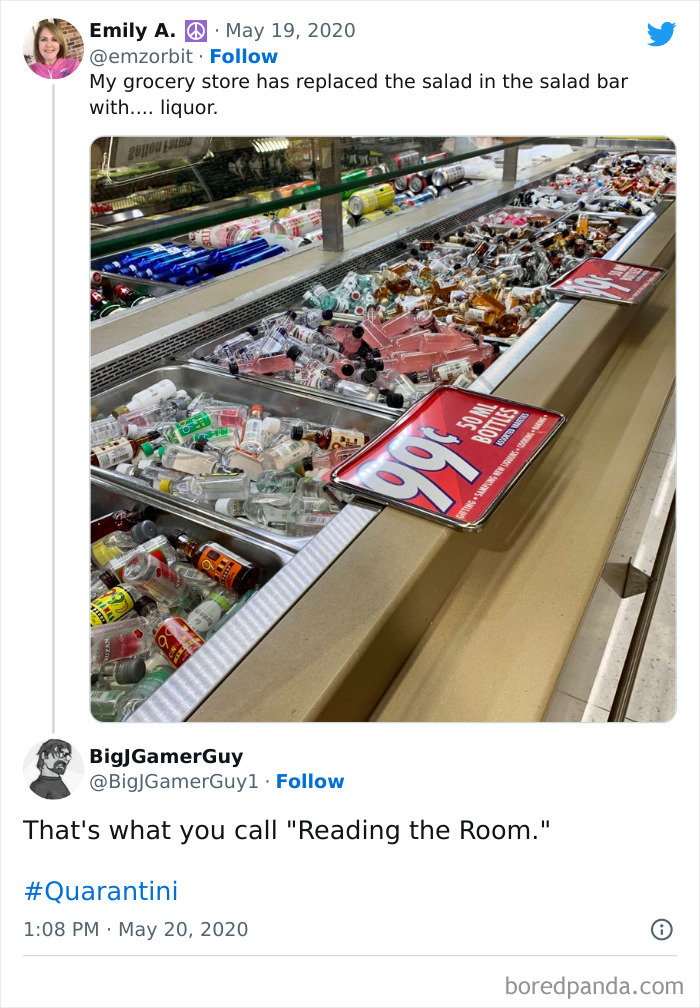The height and width of the screenshot is (1008, 700).
Task: Follow the @BigJGamerGuy1 account
Action: (310, 781)
